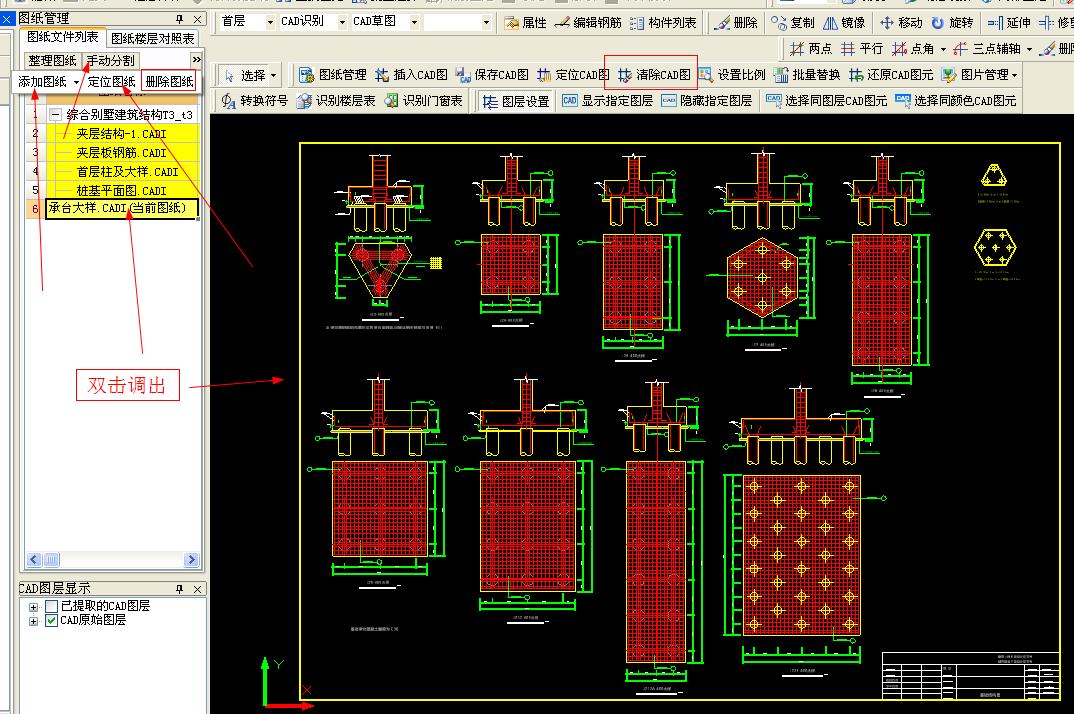Click 隐藏指定图层 tool

[706, 101]
